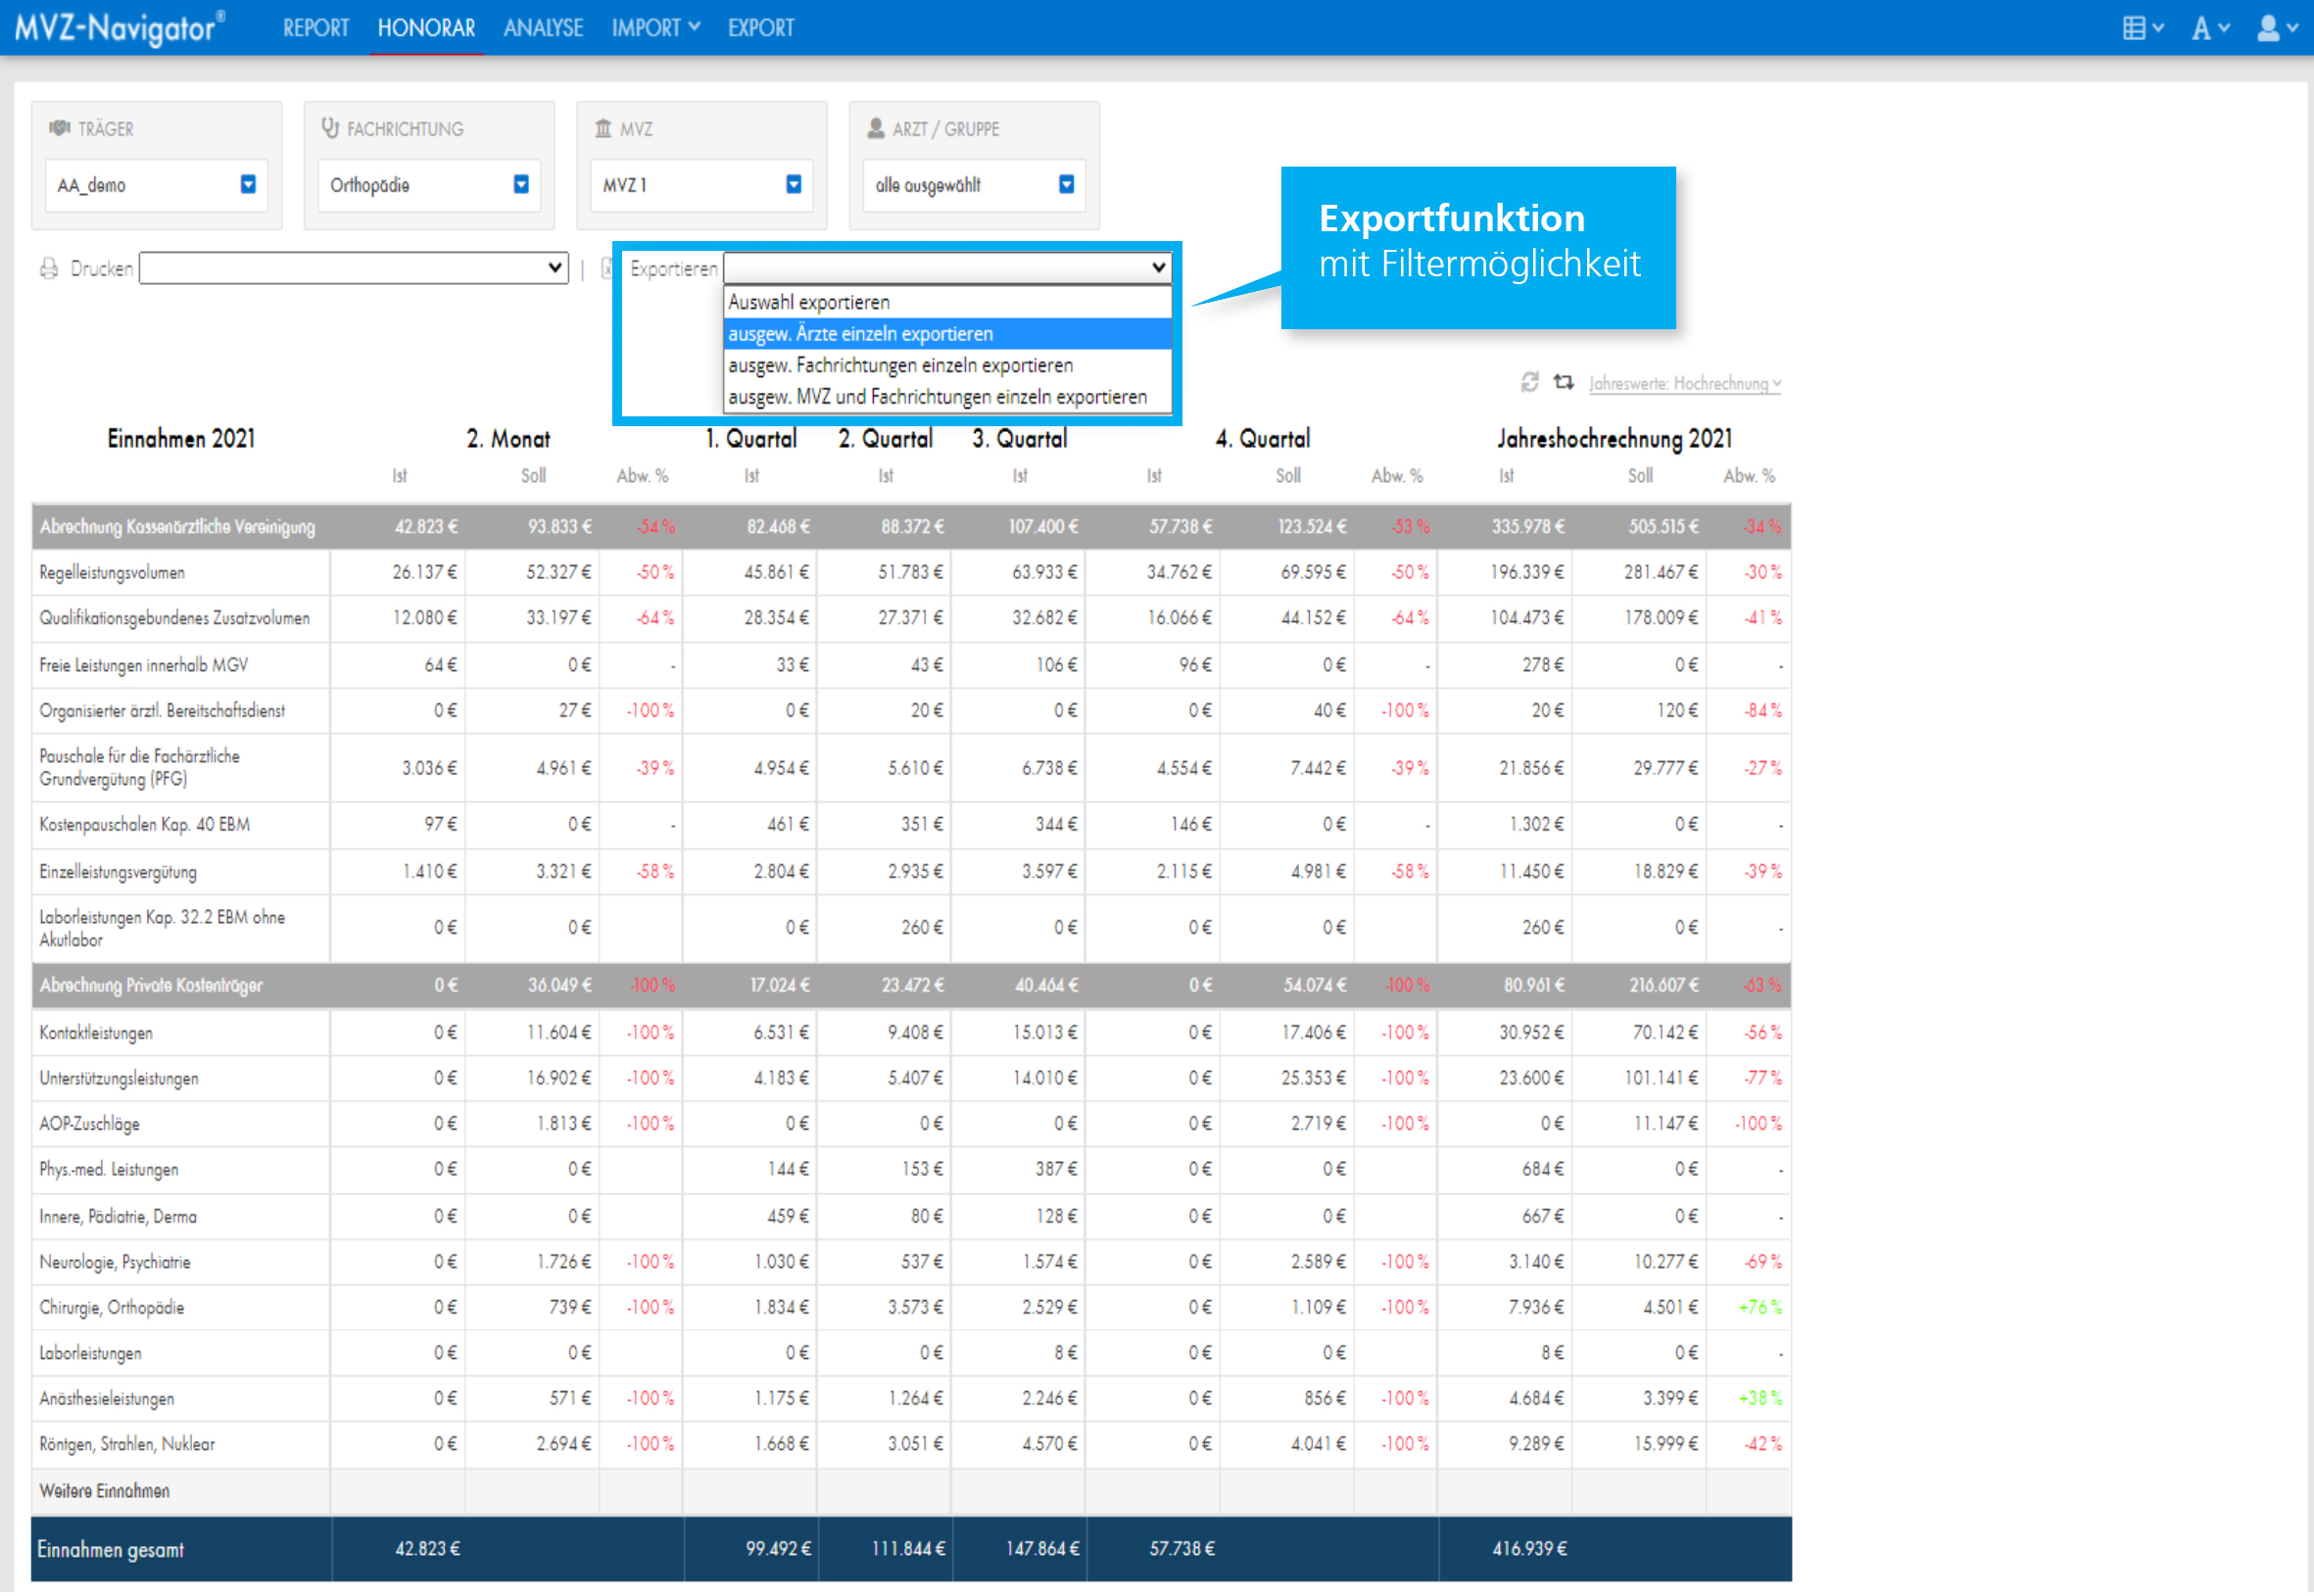Choose 'ausgew. MVZ und Fachrichtungen einzeln exportieren'

click(x=948, y=397)
